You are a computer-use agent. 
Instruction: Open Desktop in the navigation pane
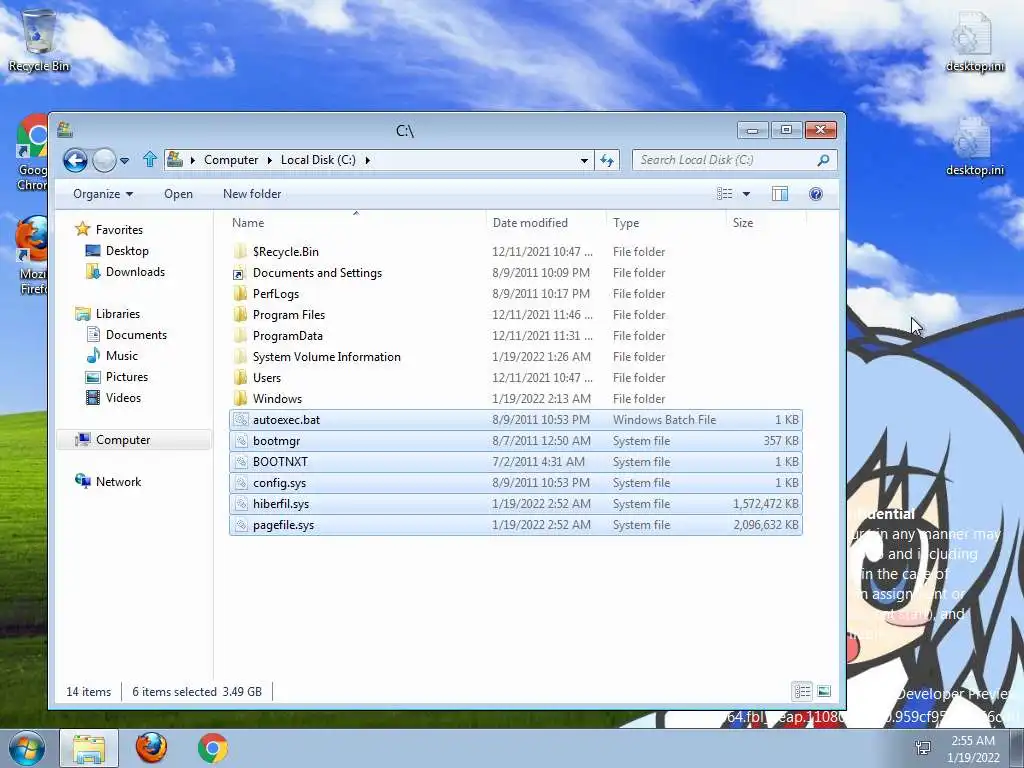coord(127,251)
